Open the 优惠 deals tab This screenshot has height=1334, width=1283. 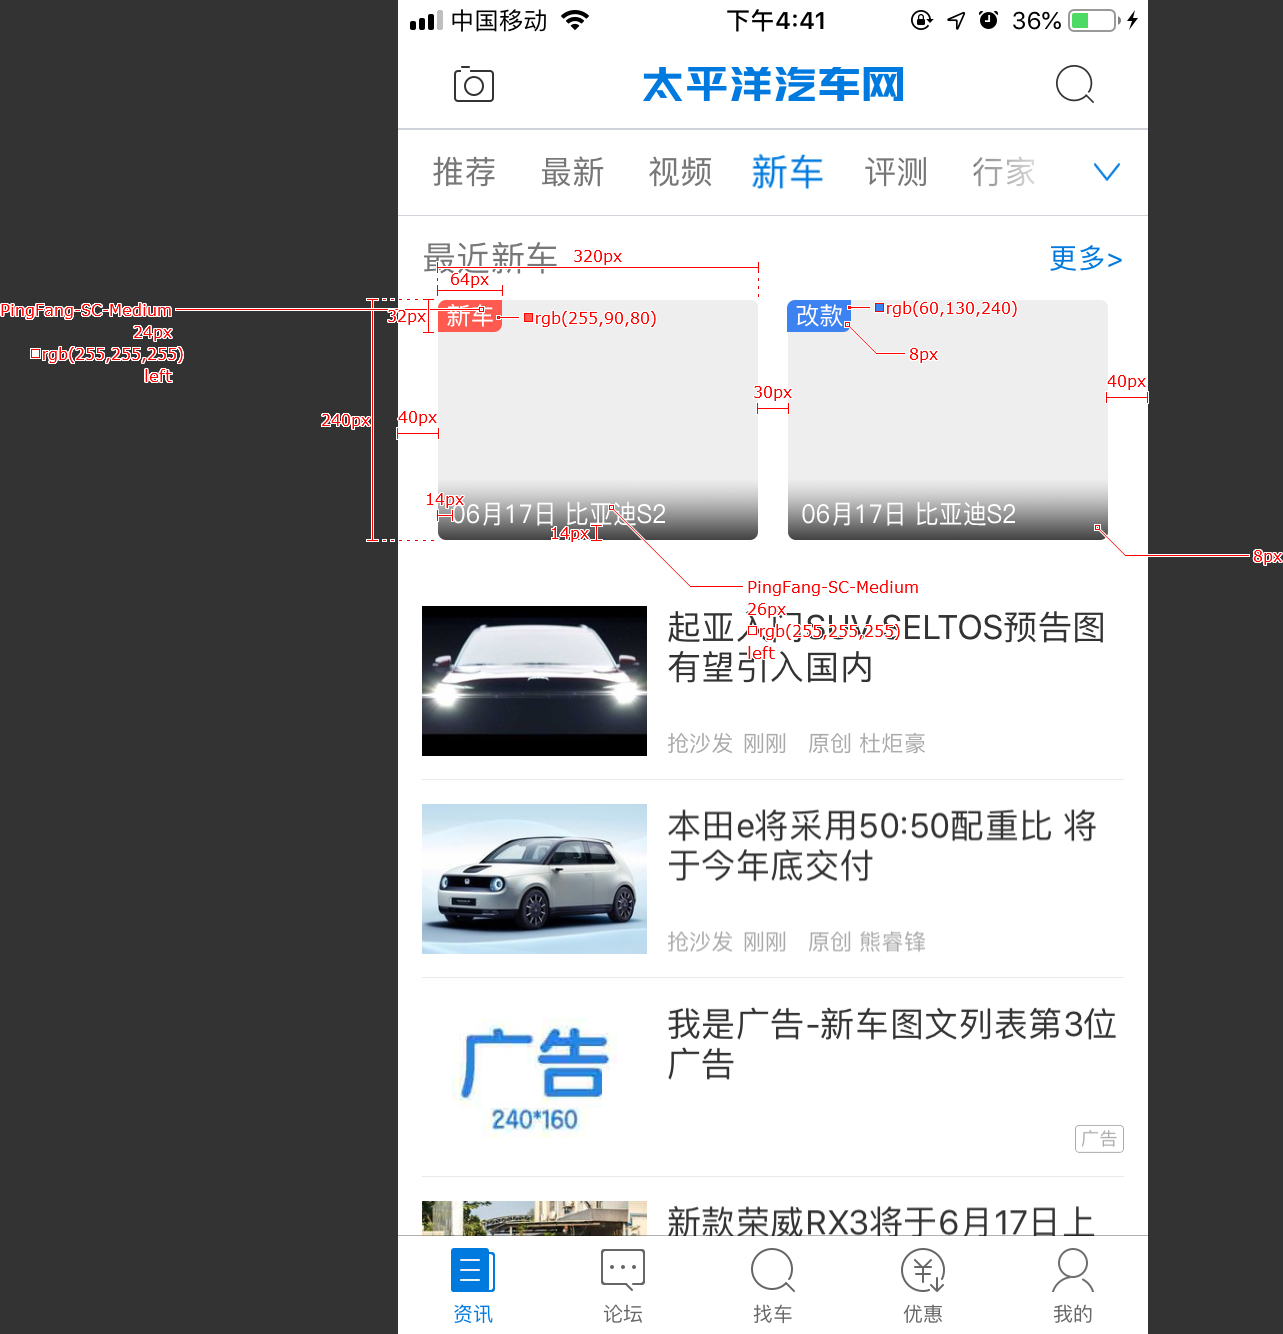coord(922,1286)
